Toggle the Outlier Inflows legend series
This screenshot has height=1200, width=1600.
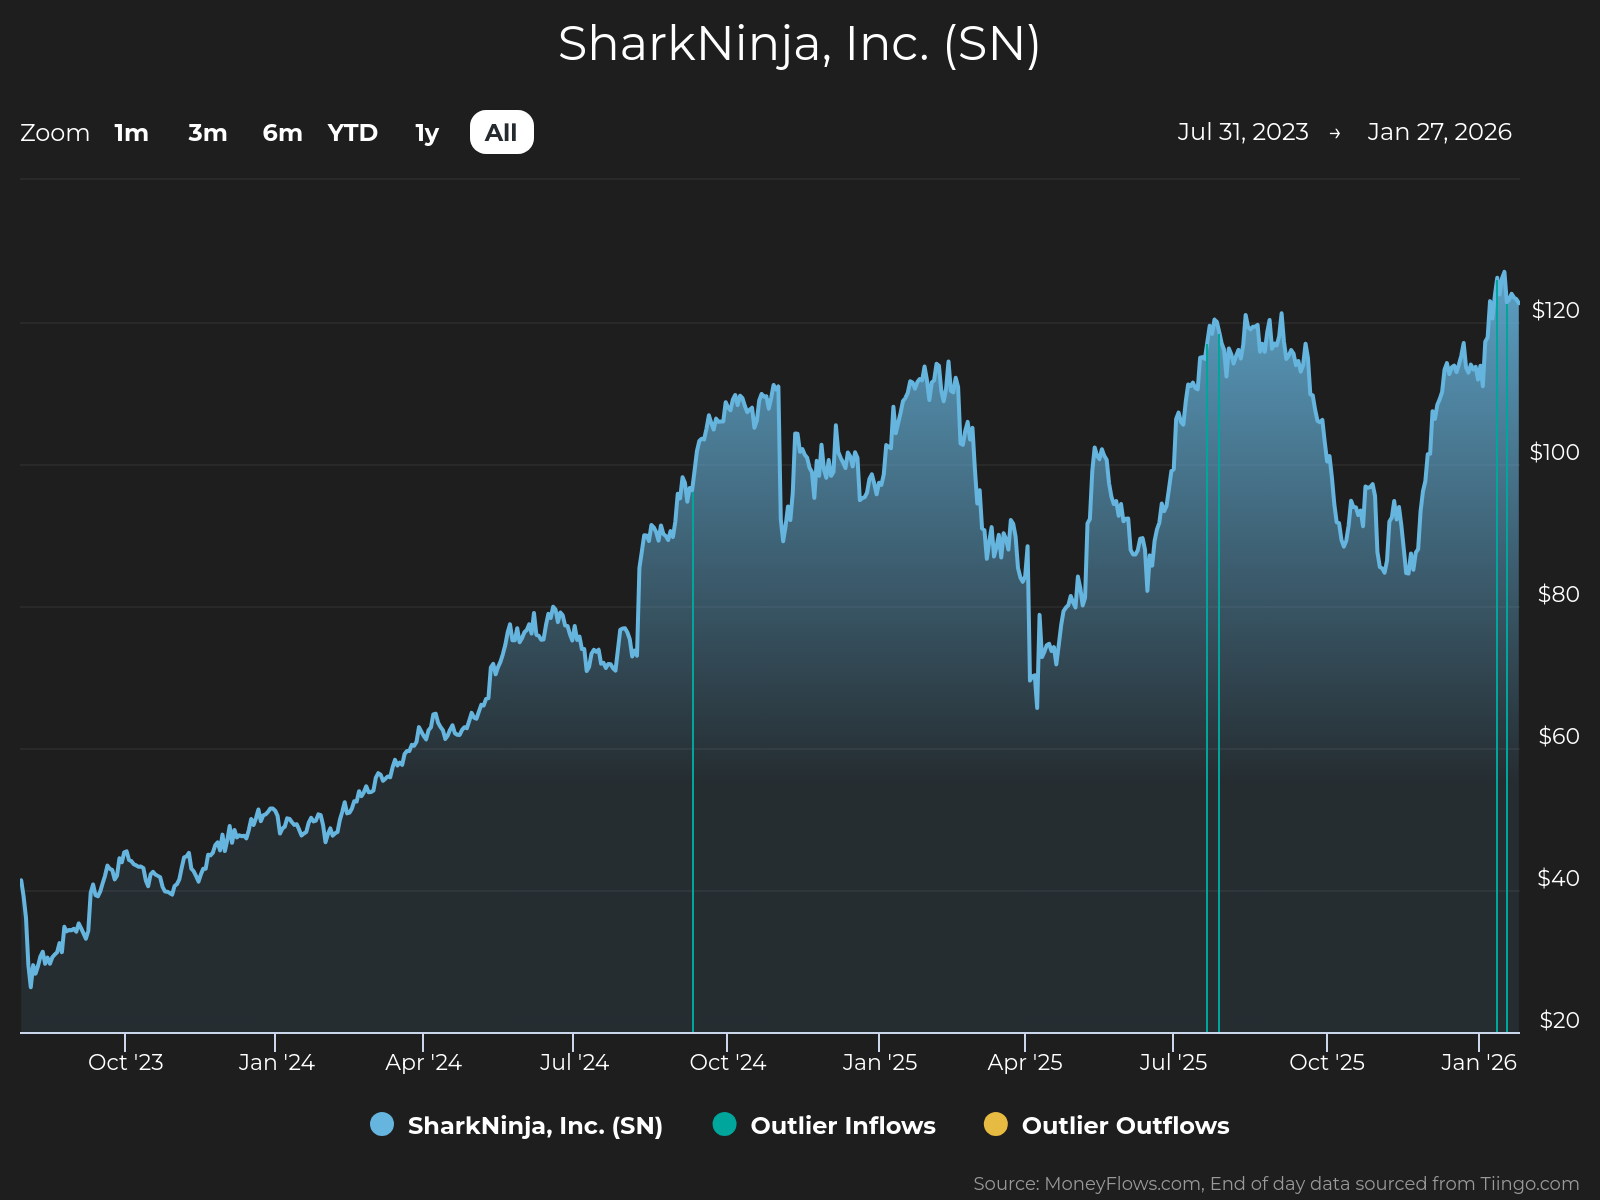824,1126
